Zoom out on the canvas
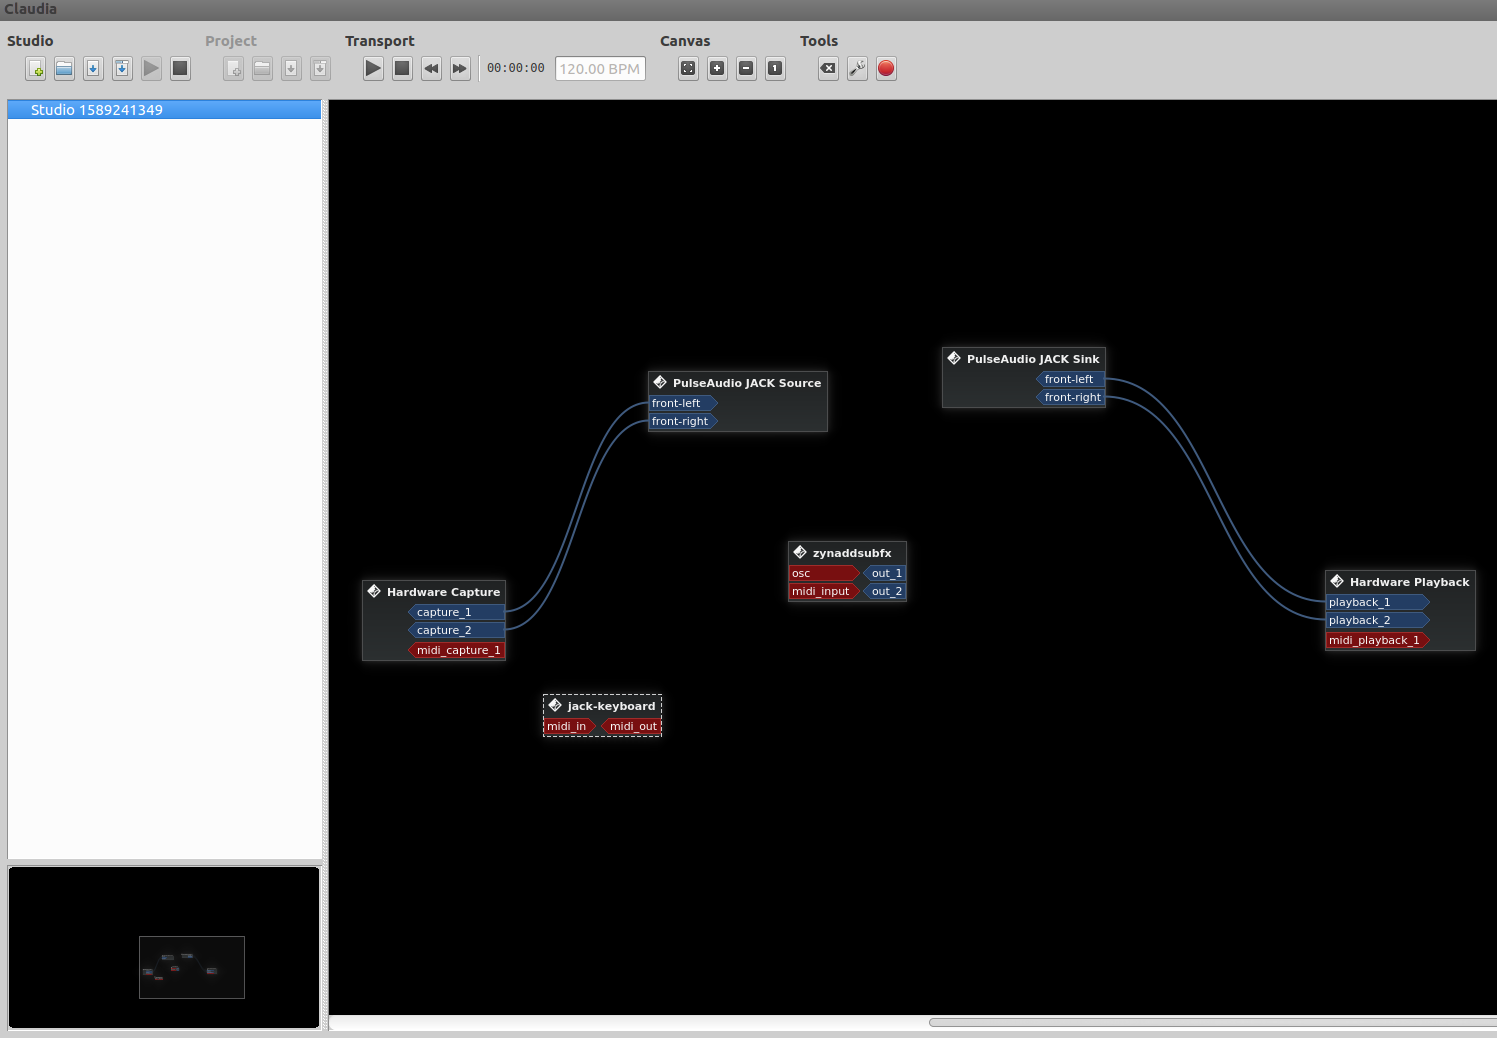Image resolution: width=1497 pixels, height=1038 pixels. [746, 69]
